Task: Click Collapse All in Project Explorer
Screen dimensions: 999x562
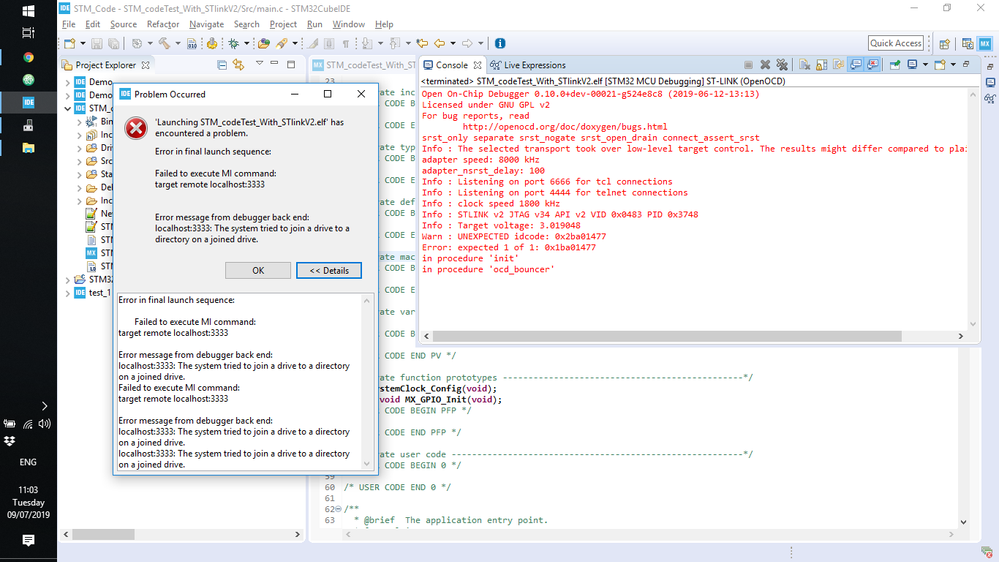Action: (222, 65)
